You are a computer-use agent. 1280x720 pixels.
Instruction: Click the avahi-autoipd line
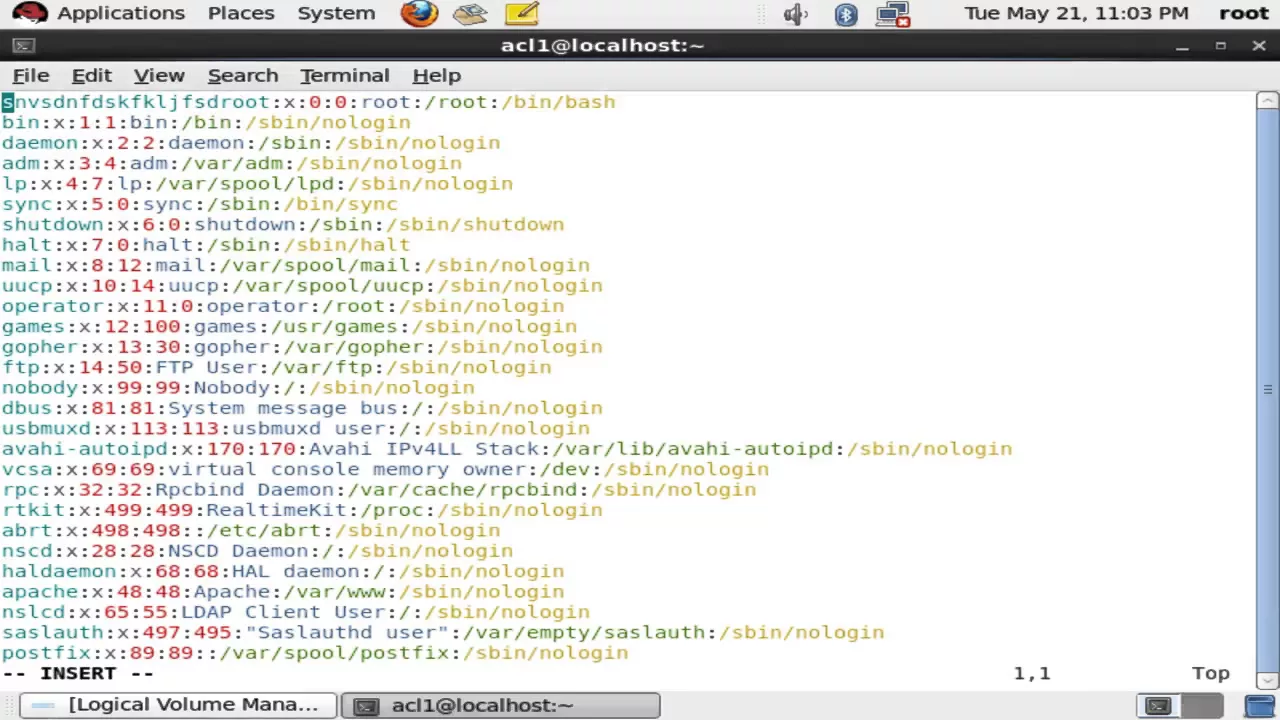tap(507, 449)
